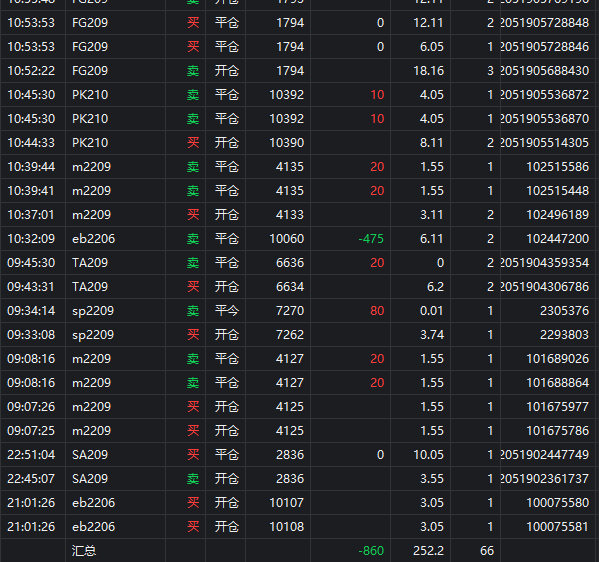Select the PK210 buy row at 10:44:33
The image size is (599, 562).
pos(300,143)
